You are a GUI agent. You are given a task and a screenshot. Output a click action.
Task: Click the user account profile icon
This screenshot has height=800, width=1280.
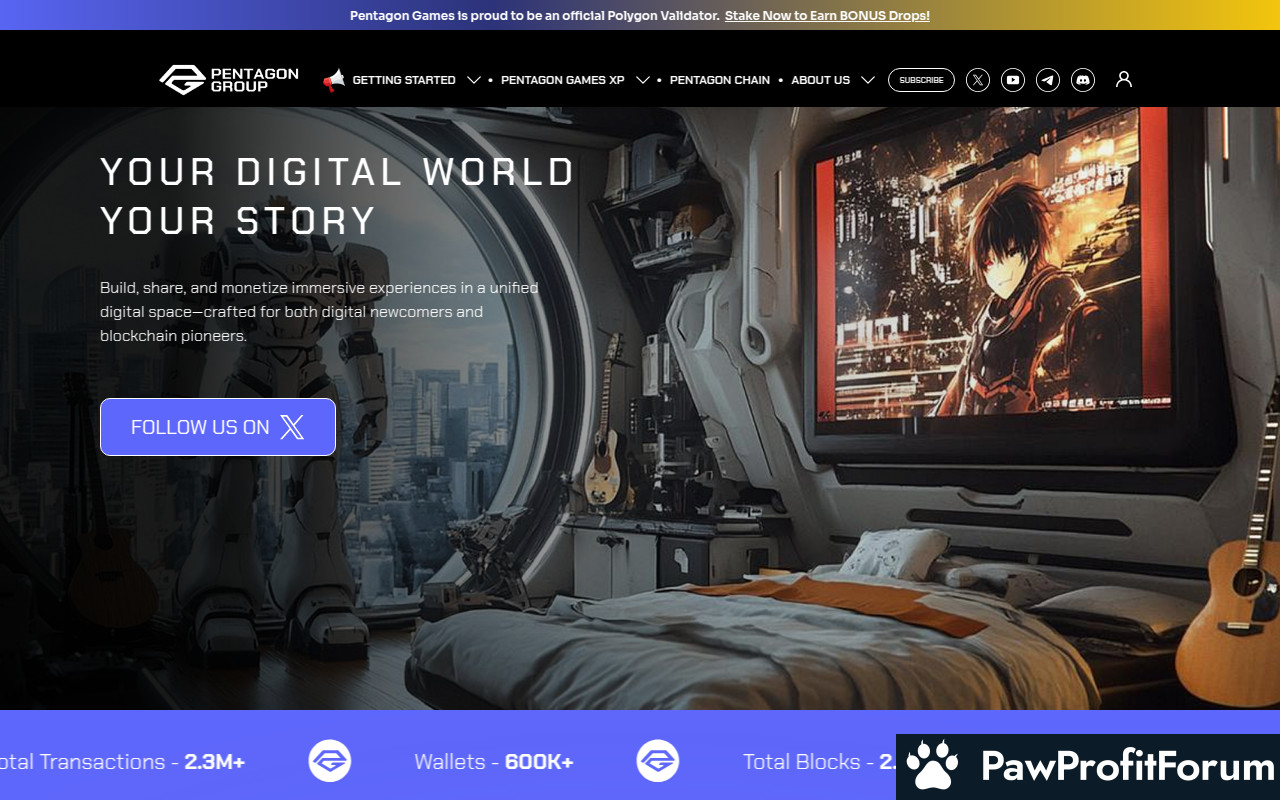coord(1124,79)
